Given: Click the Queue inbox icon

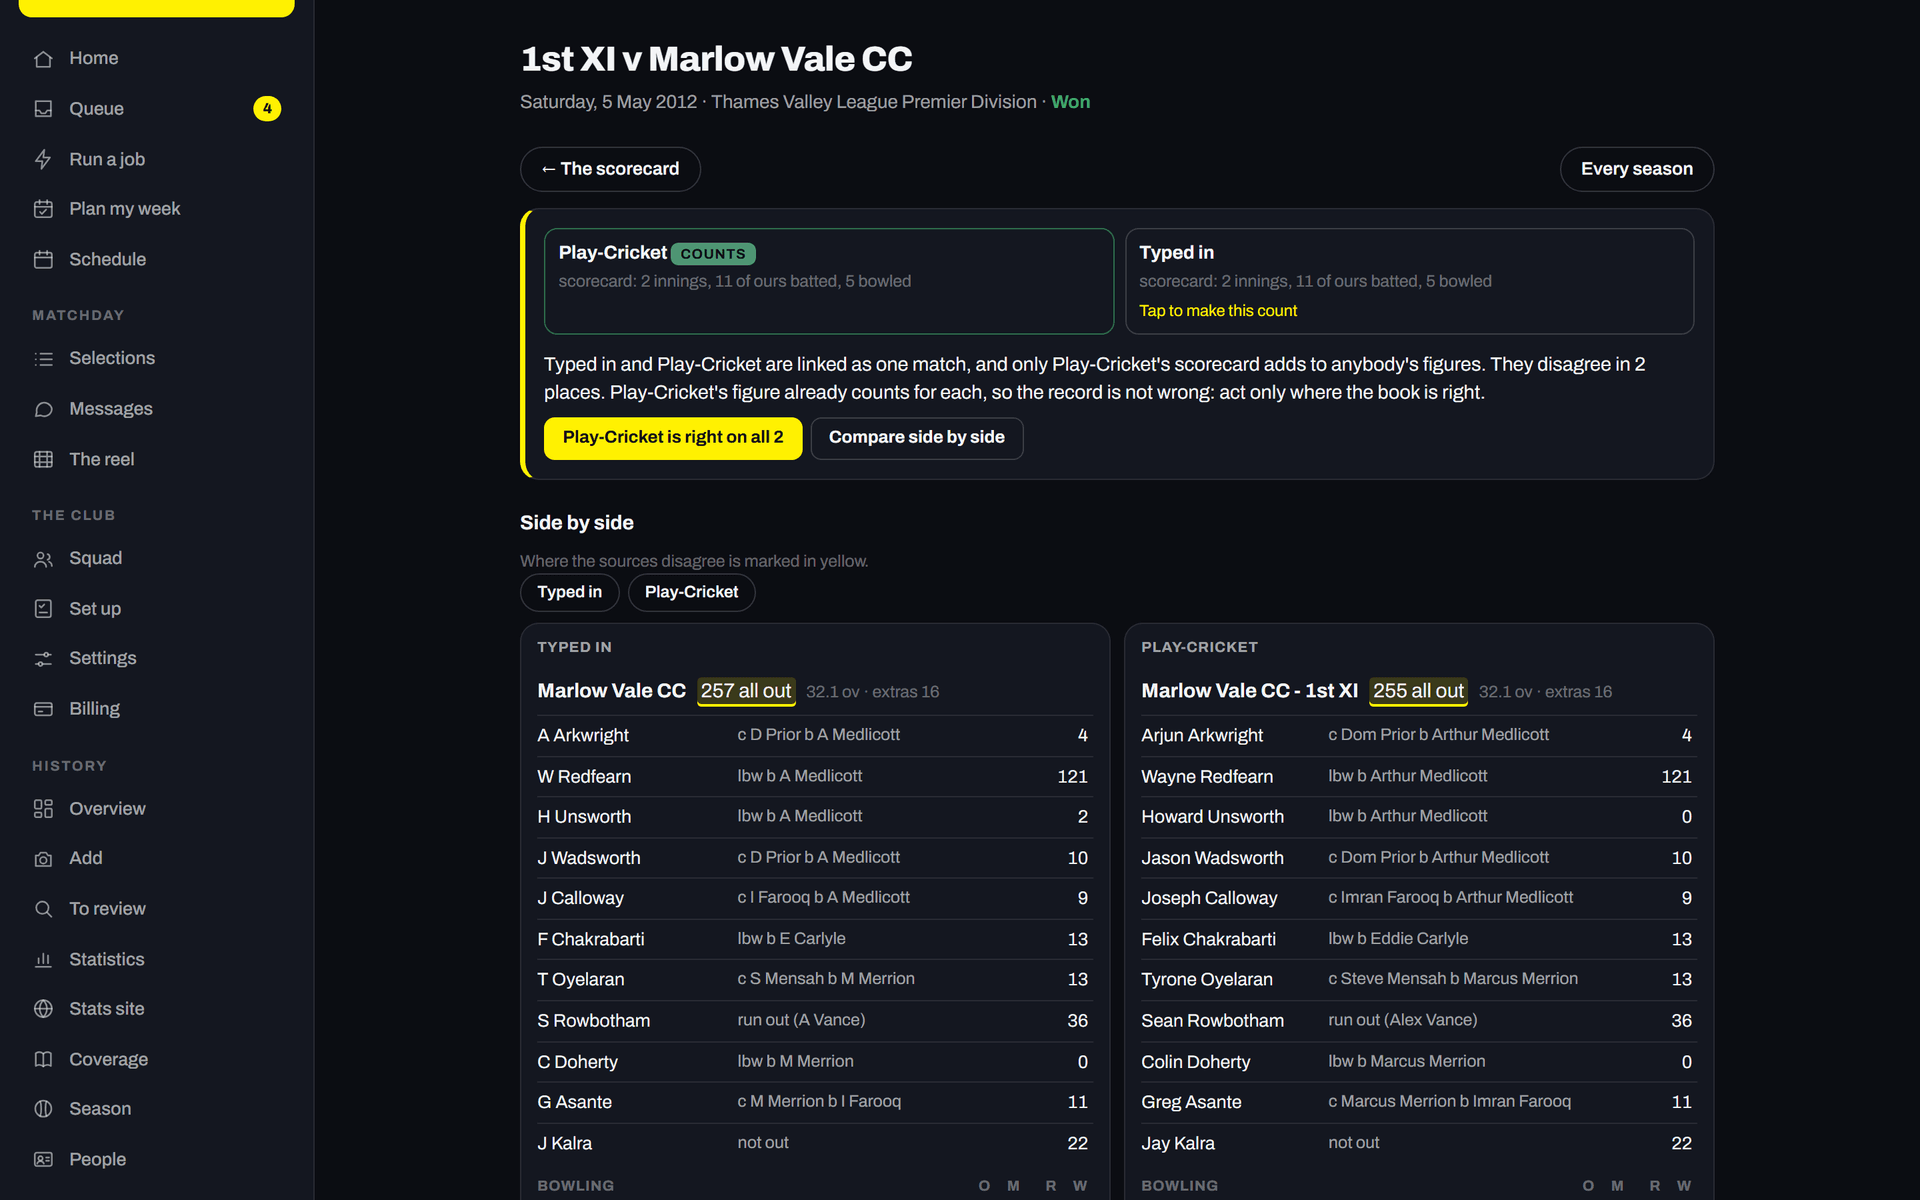Looking at the screenshot, I should [43, 109].
